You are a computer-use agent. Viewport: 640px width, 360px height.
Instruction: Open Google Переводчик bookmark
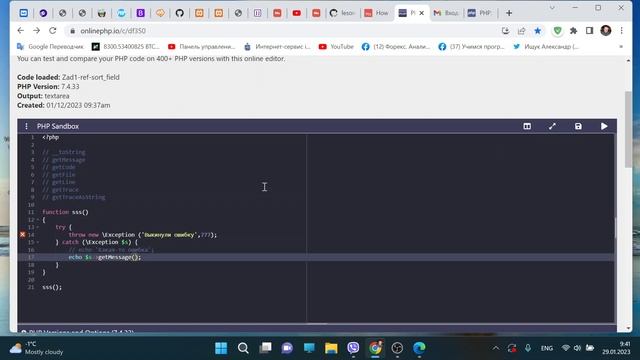(50, 47)
